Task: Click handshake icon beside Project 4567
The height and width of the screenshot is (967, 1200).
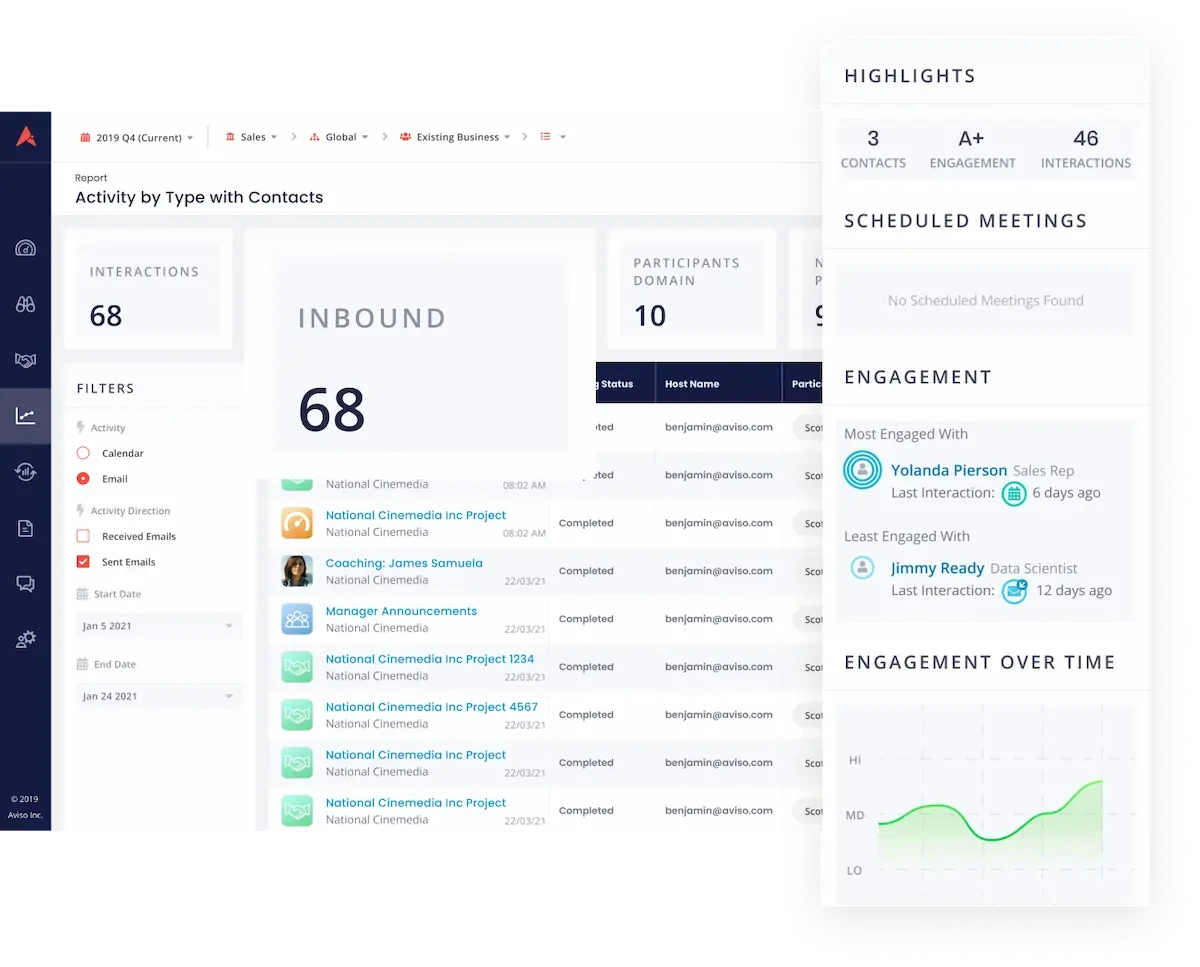Action: [297, 715]
